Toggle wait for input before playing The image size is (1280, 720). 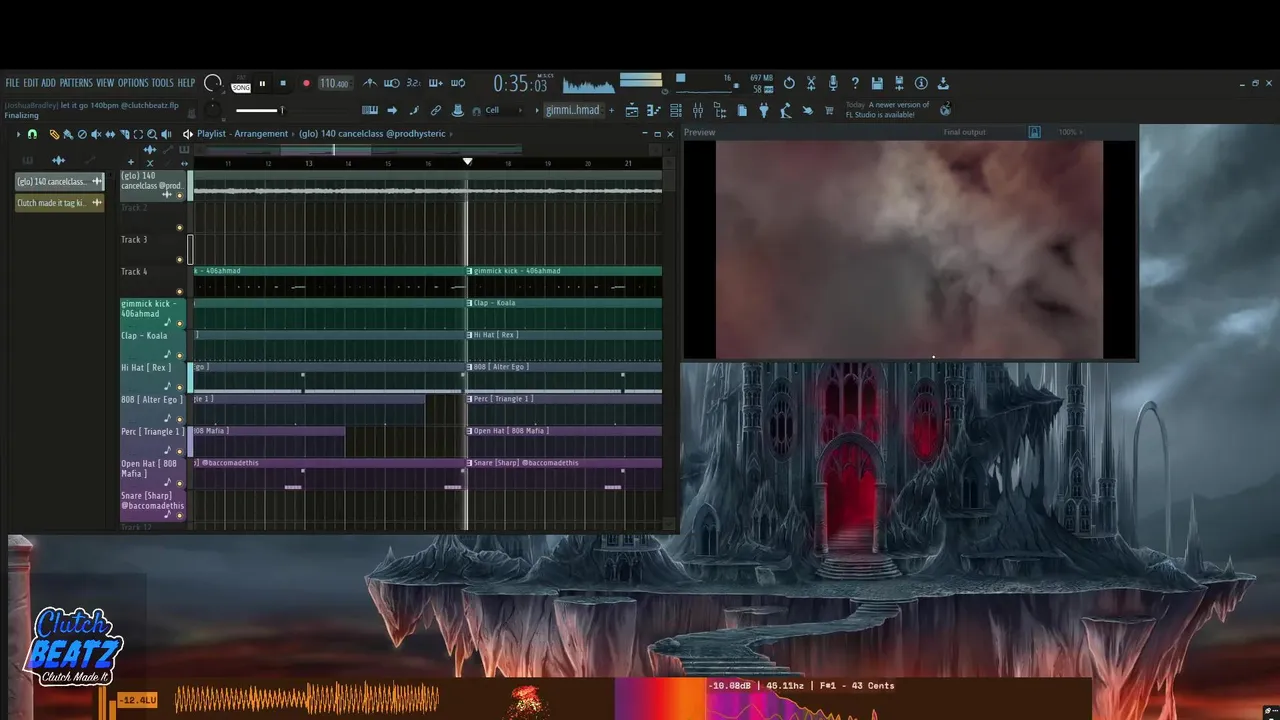tap(392, 83)
